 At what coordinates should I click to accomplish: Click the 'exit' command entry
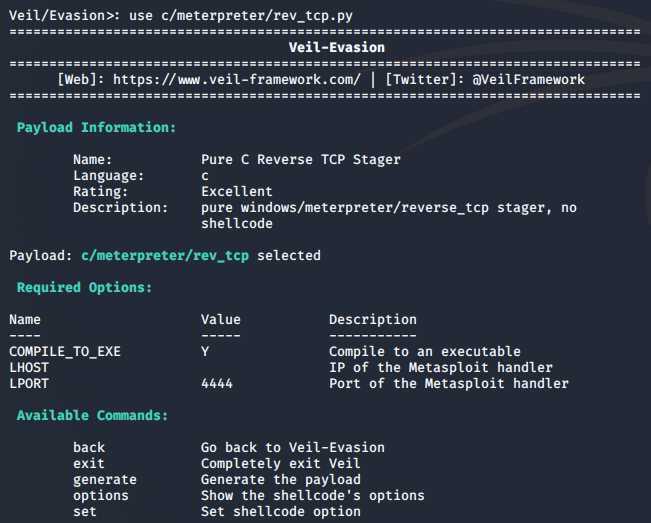[x=88, y=463]
